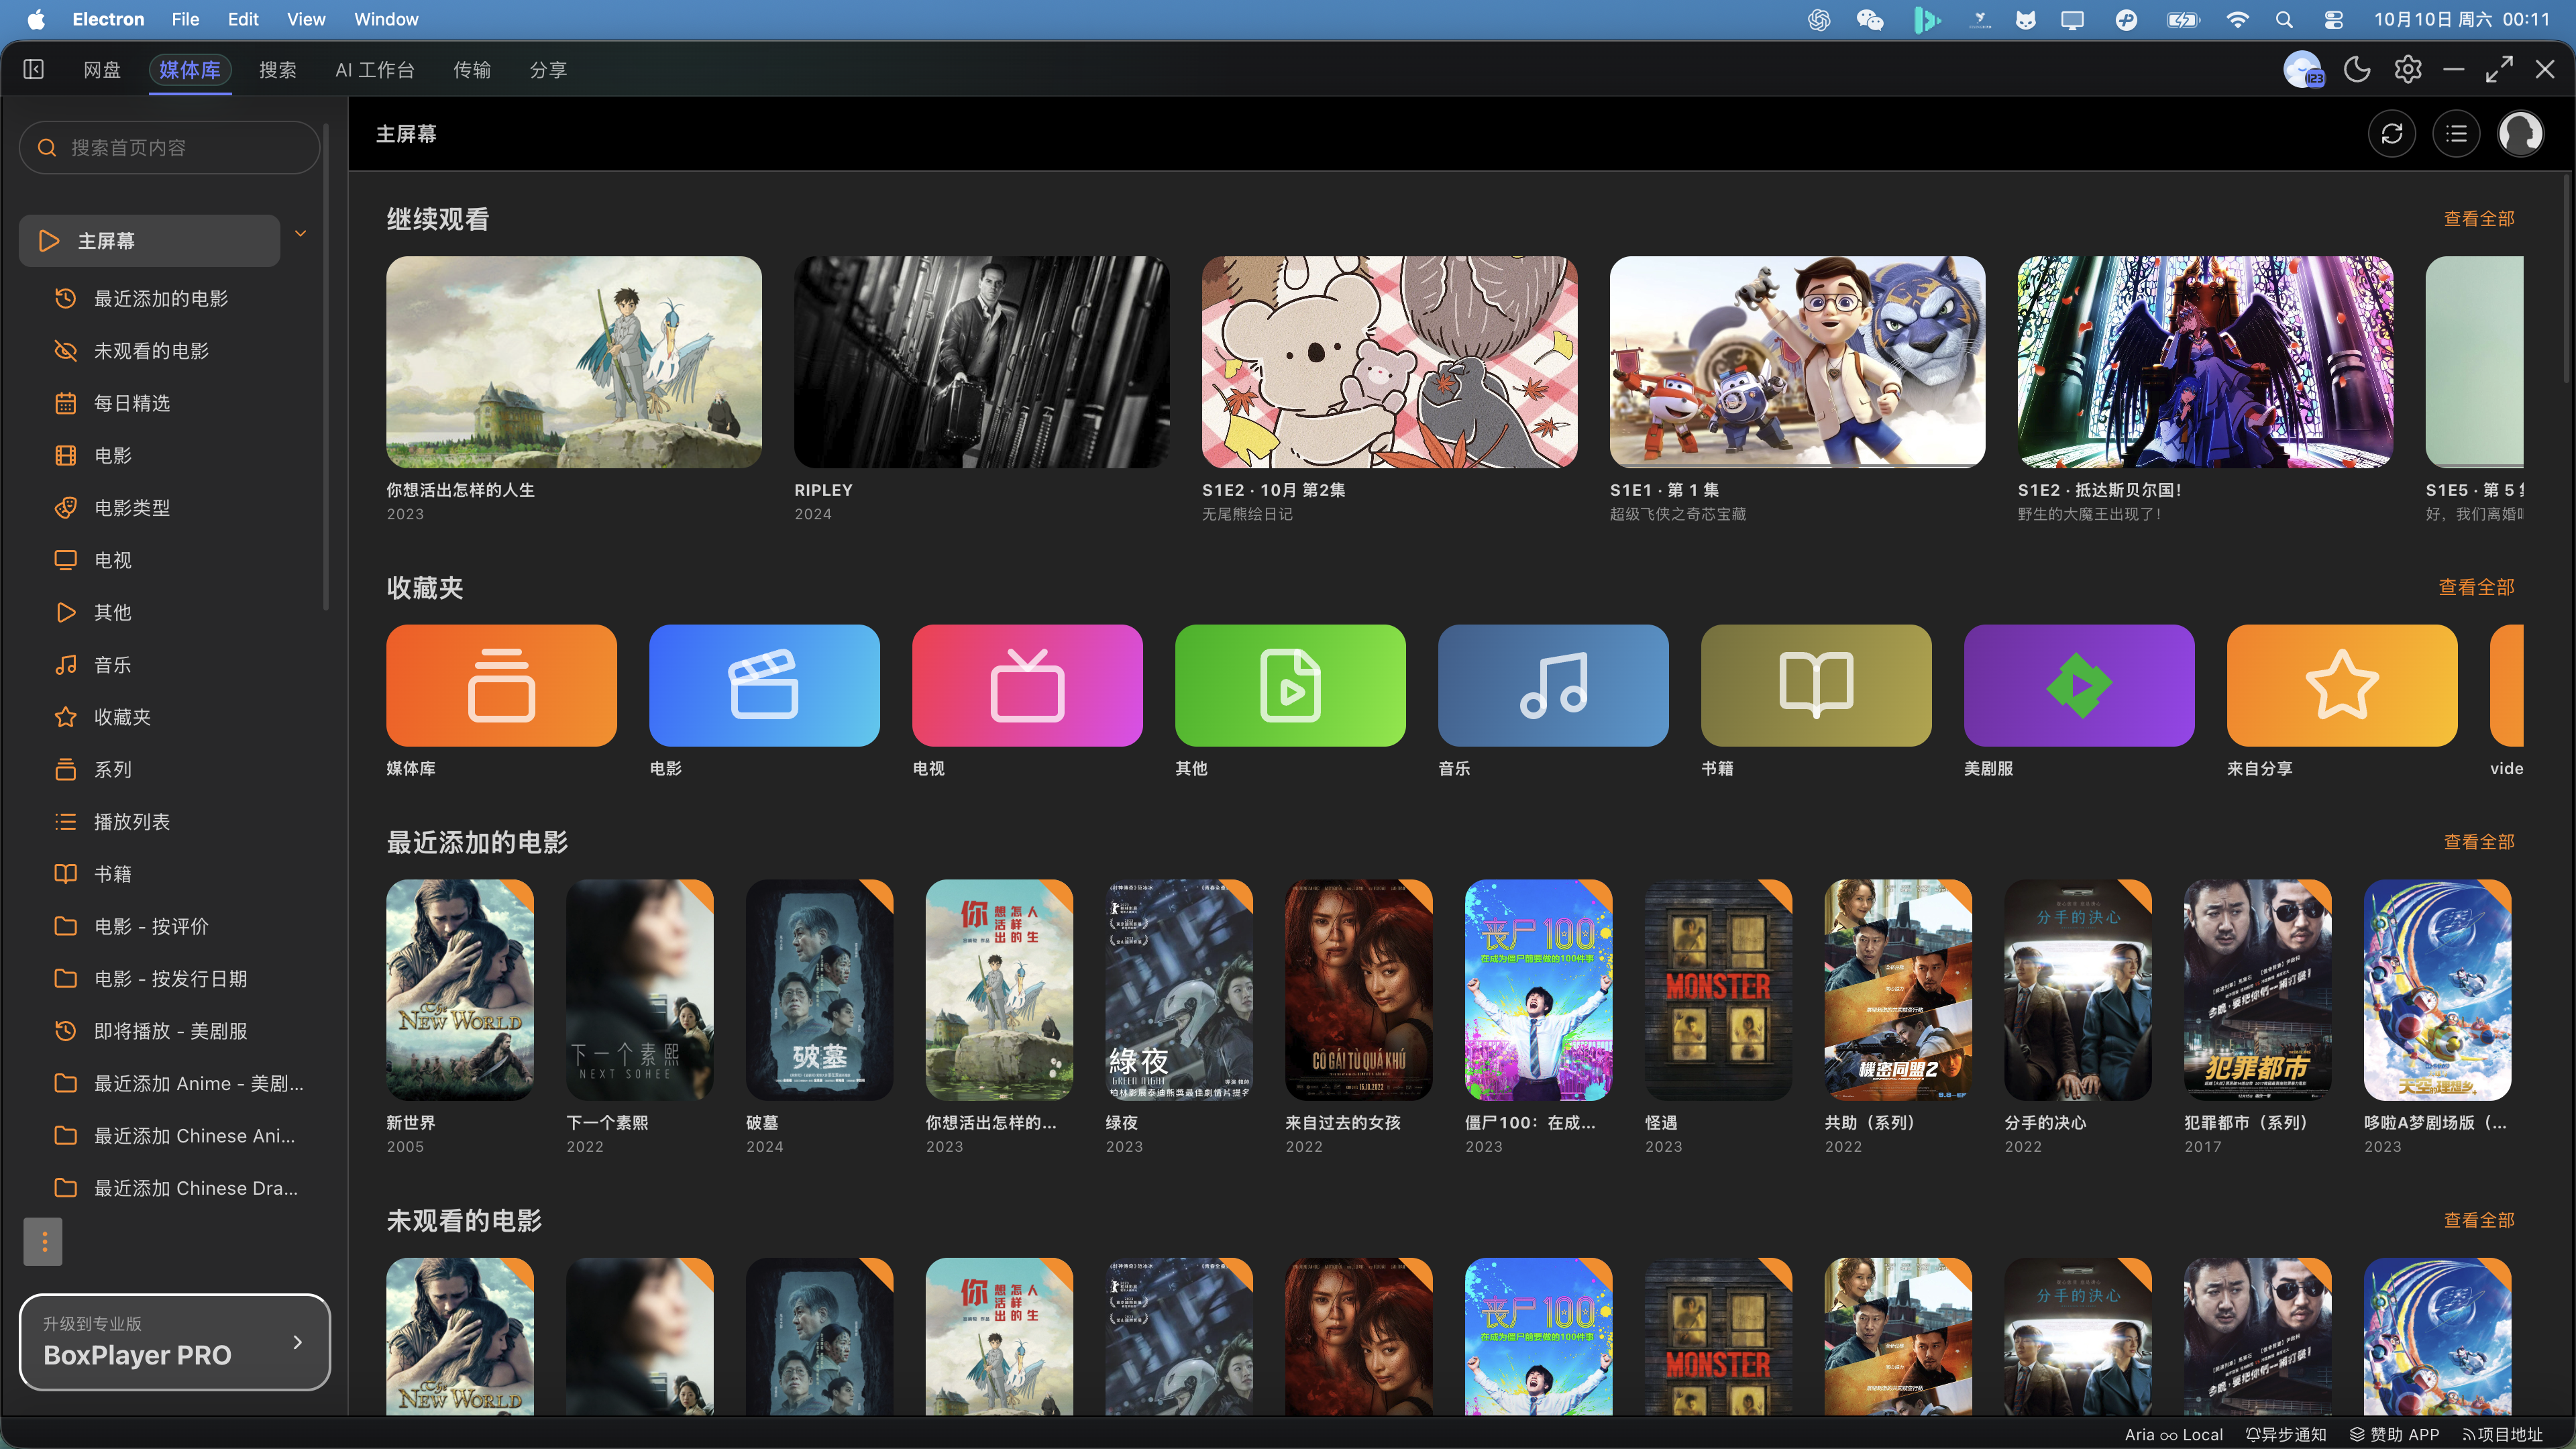The image size is (2576, 1449).
Task: Open 新世界 poster in 最近添加的电影
Action: point(460,990)
